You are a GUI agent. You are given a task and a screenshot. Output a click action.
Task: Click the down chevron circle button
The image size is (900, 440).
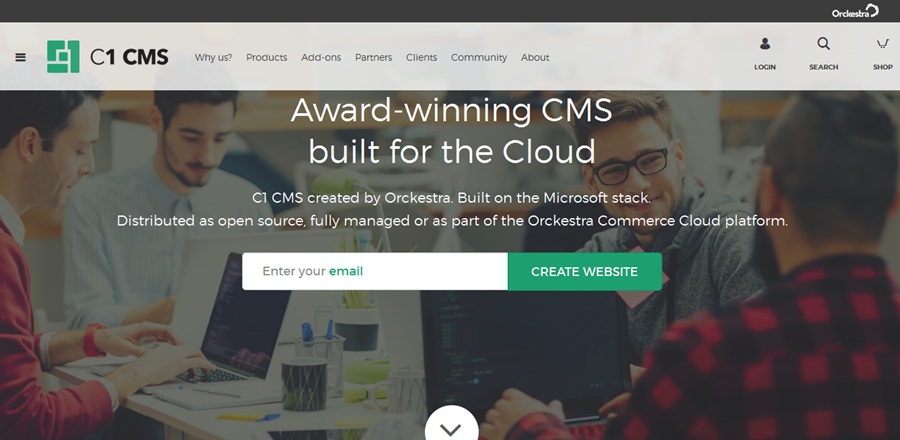(451, 425)
